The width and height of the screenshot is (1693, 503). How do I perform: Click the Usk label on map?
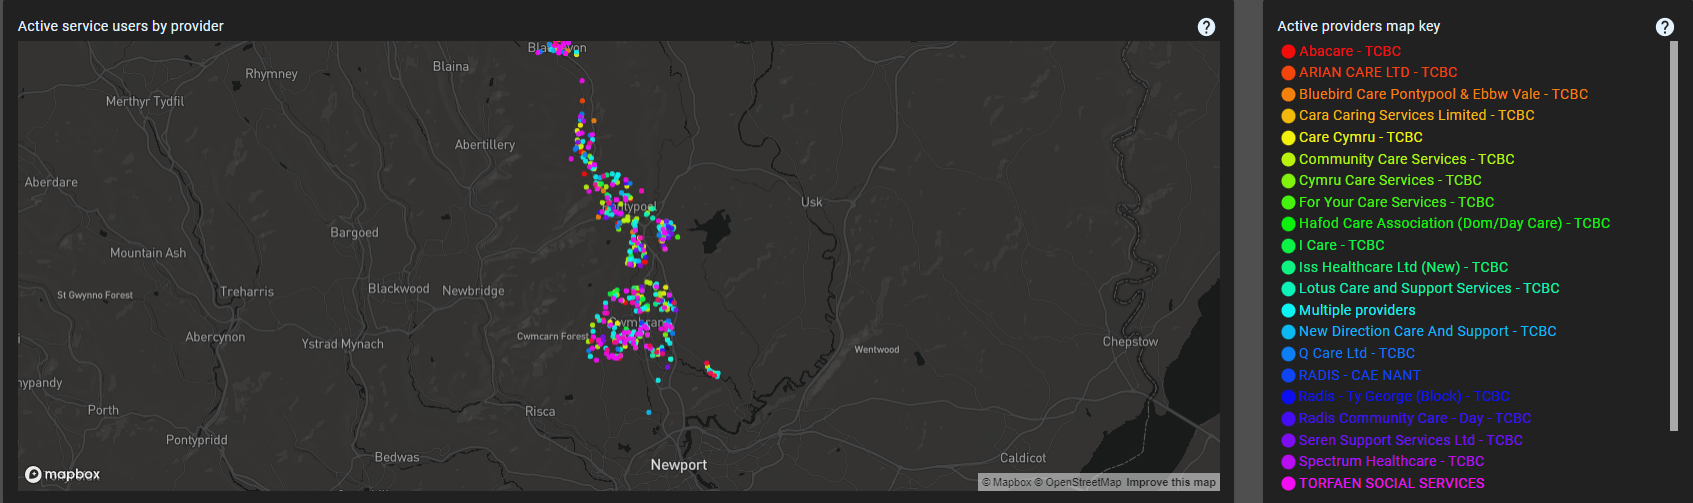811,202
